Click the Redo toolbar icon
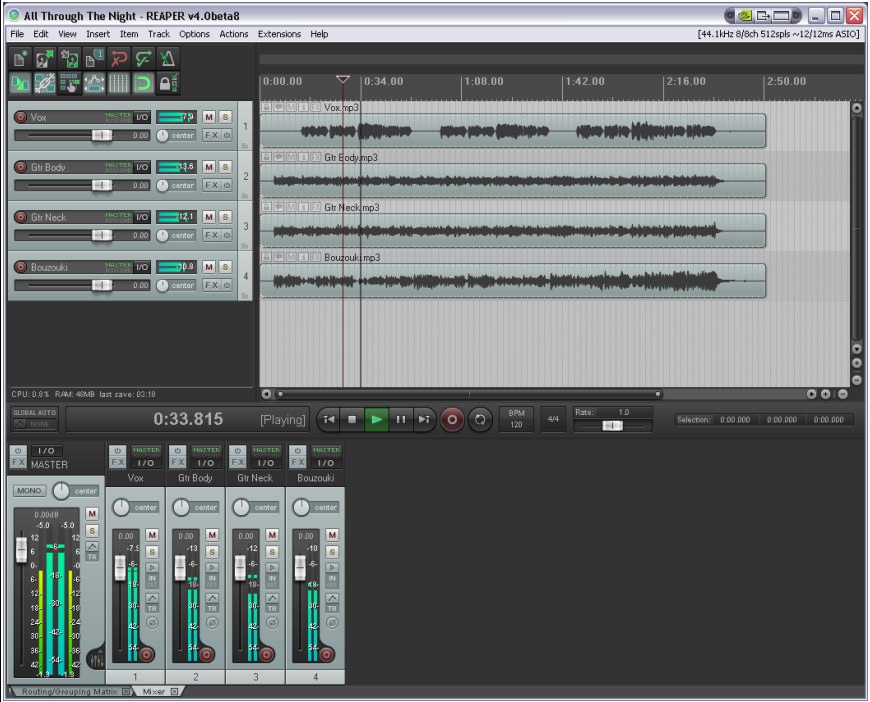 coord(143,58)
